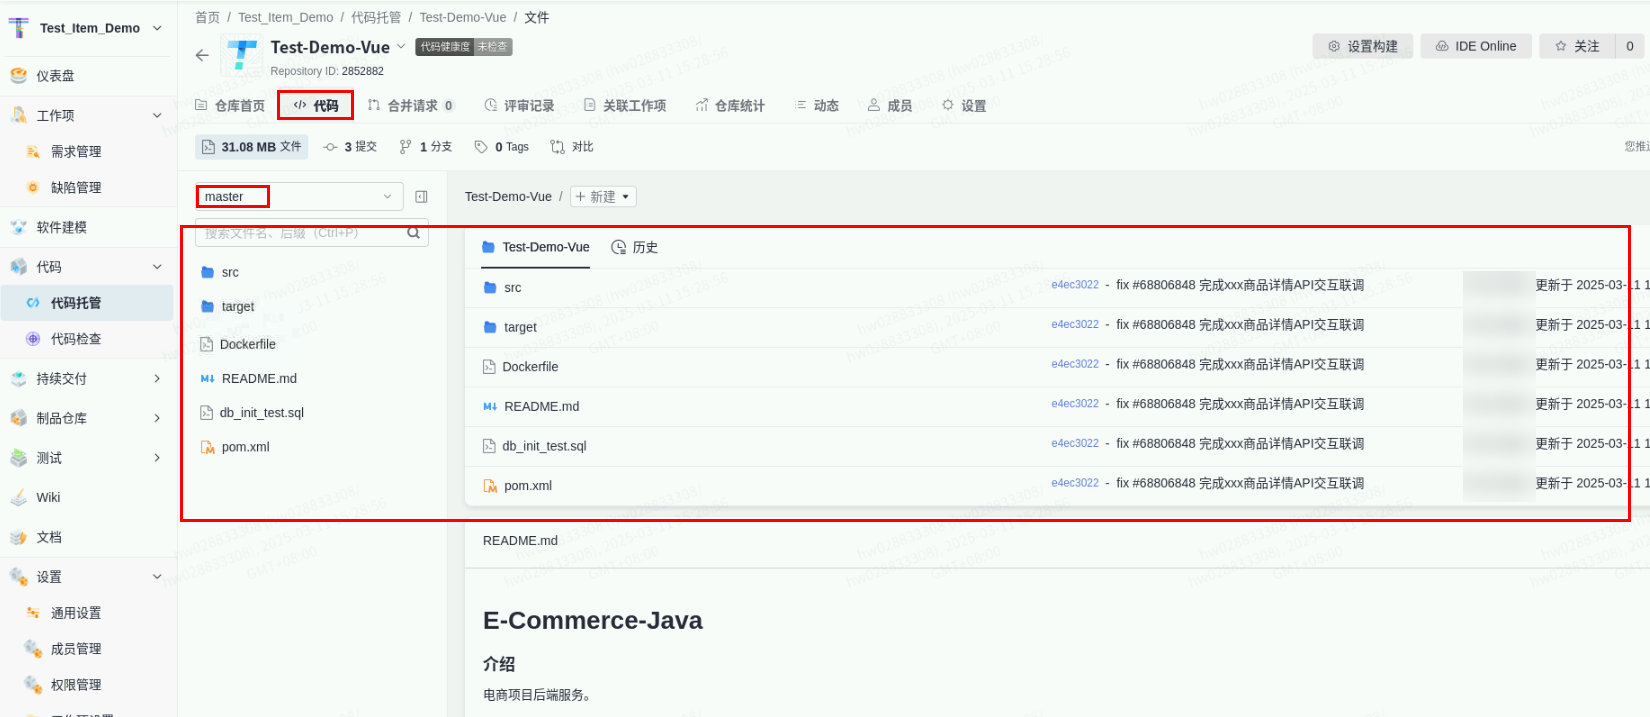This screenshot has width=1650, height=717.
Task: Switch to 评审记录 tab
Action: click(519, 105)
